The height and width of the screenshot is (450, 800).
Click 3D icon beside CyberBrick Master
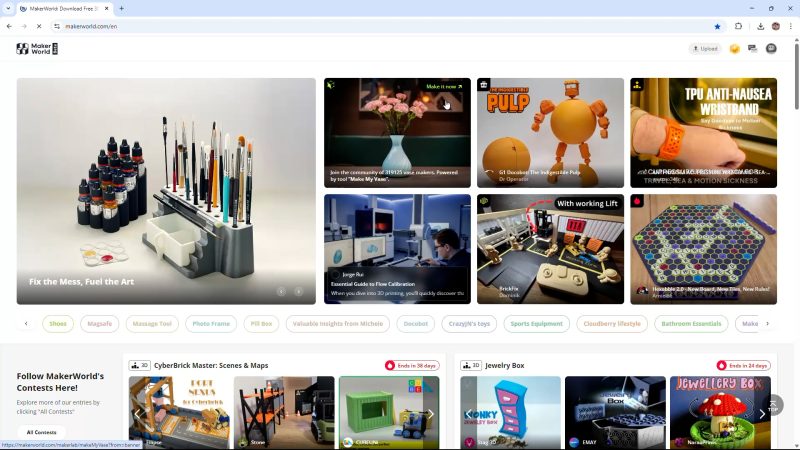(x=139, y=365)
